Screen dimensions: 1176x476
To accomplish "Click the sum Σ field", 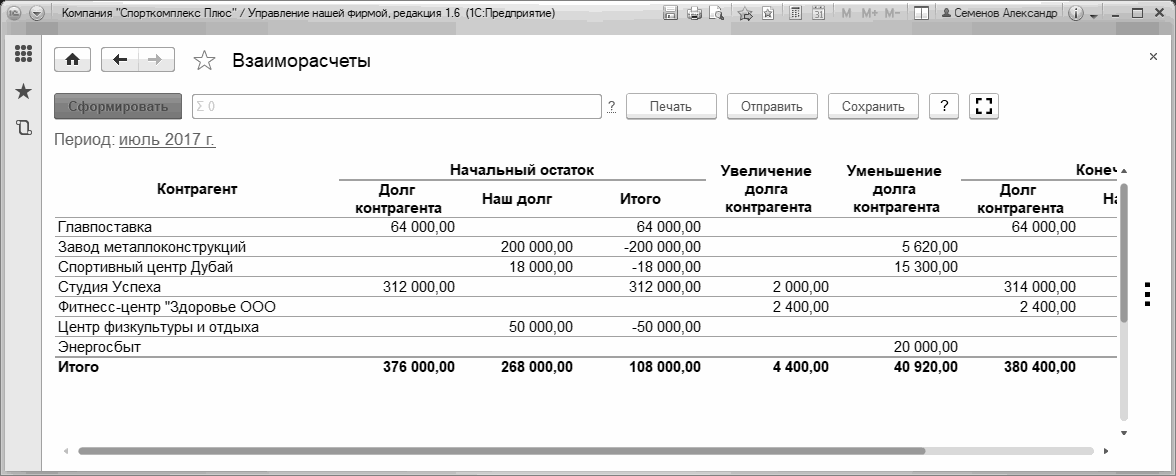I will [x=397, y=106].
